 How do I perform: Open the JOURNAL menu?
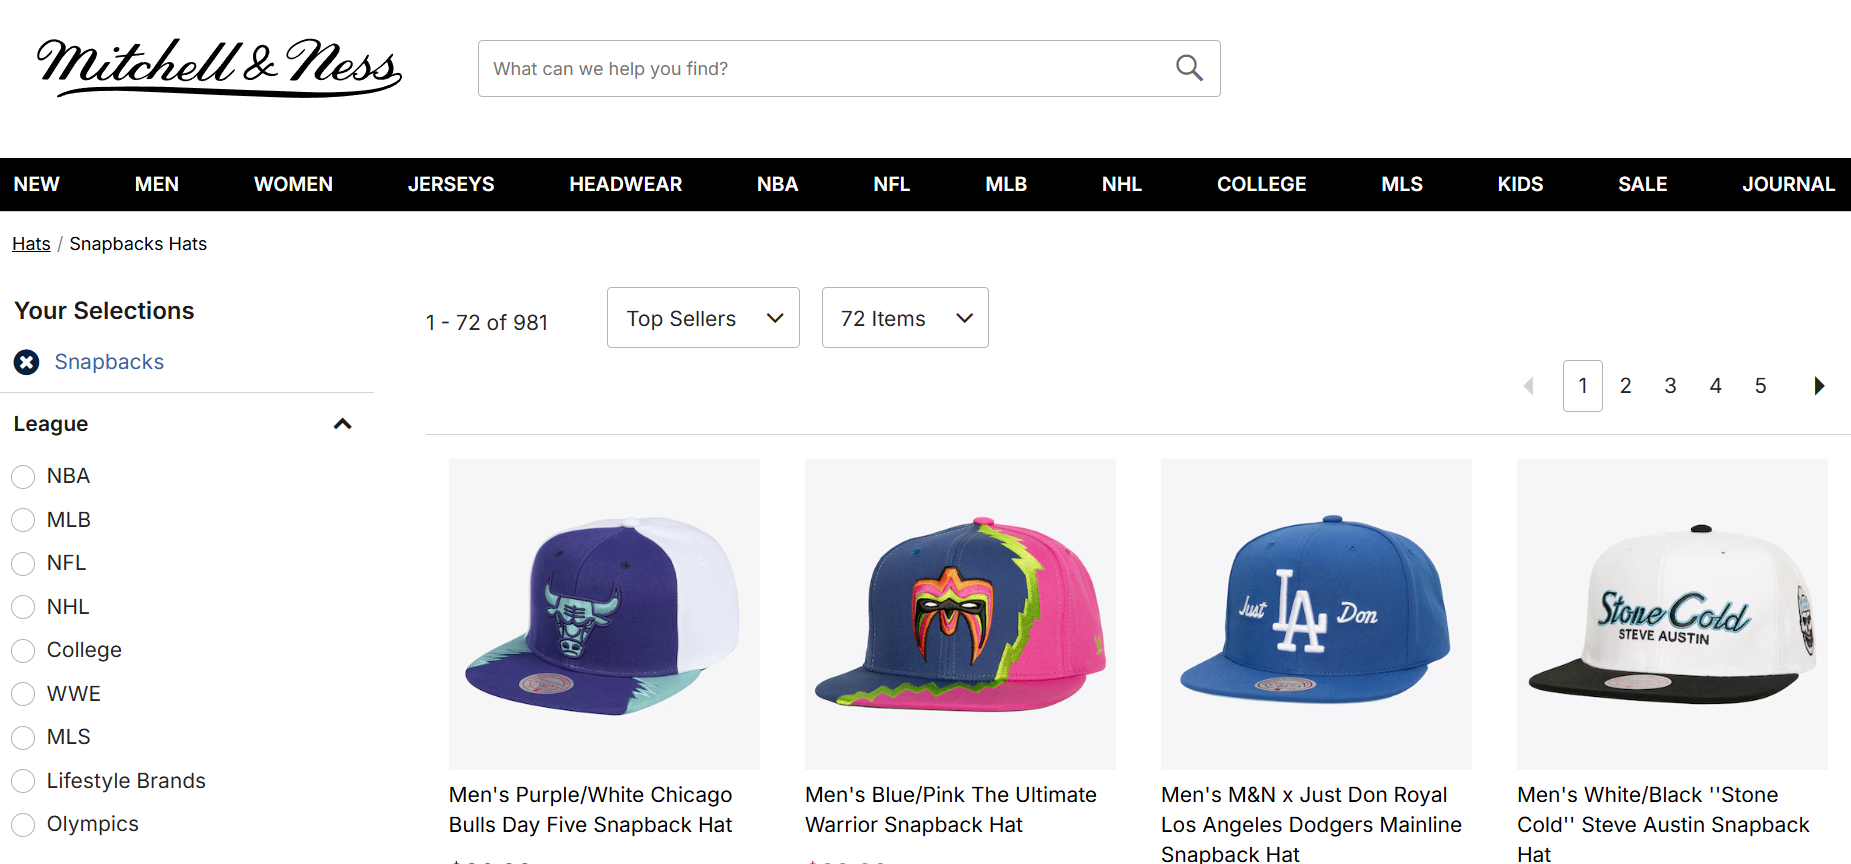[x=1789, y=184]
